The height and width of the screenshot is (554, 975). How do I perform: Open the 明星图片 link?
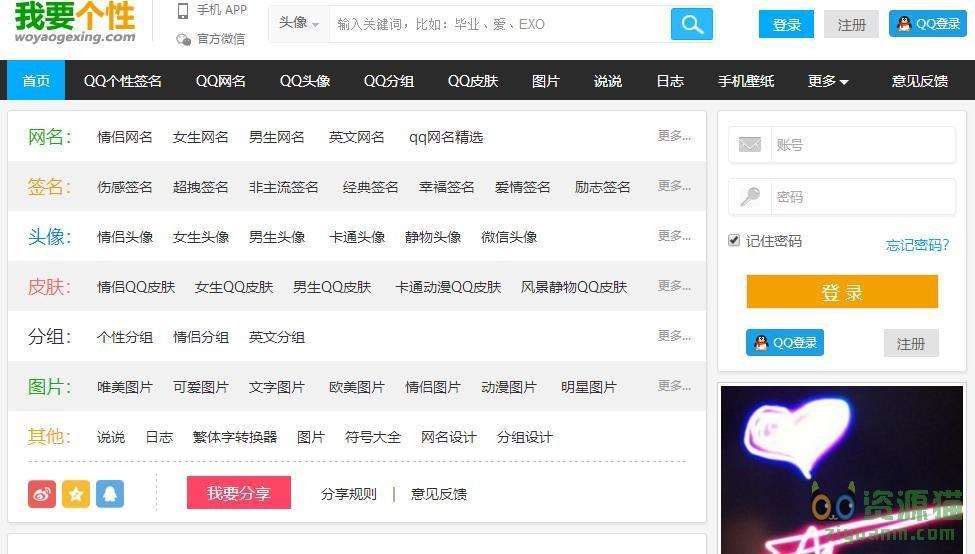point(588,387)
